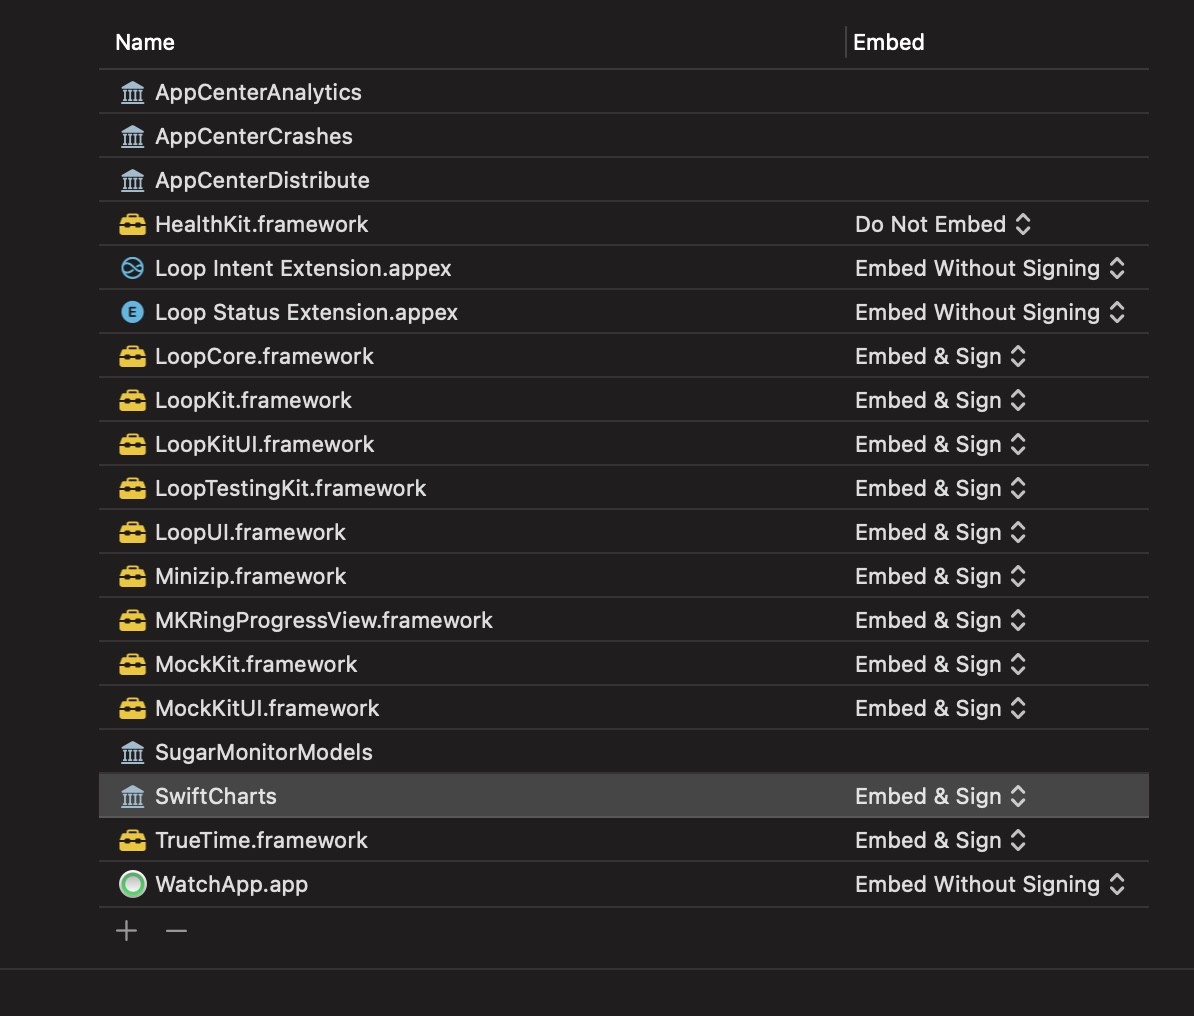Select the Loop Intent Extension.appex name text

coord(303,269)
